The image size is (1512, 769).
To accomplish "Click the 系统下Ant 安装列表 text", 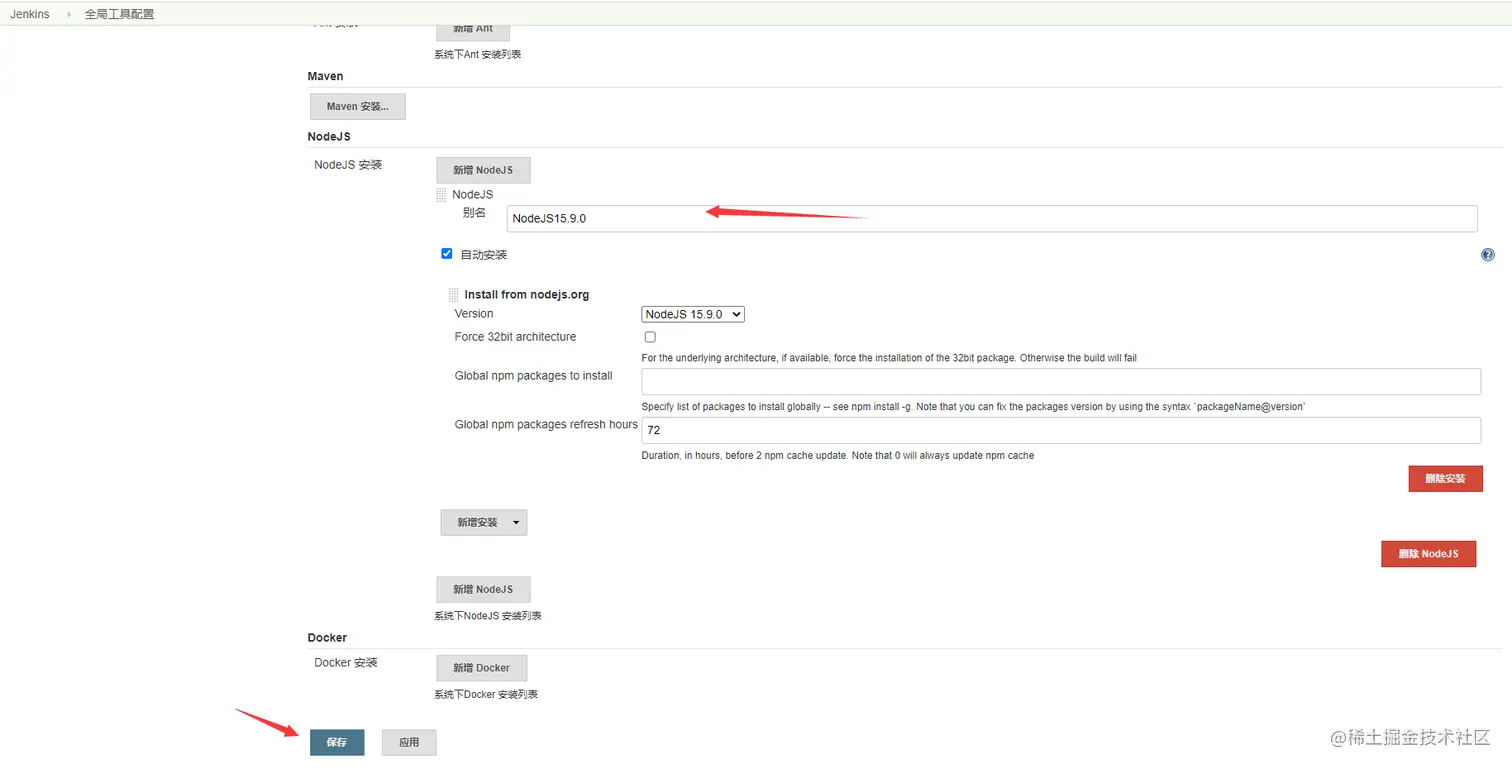I will click(x=477, y=54).
